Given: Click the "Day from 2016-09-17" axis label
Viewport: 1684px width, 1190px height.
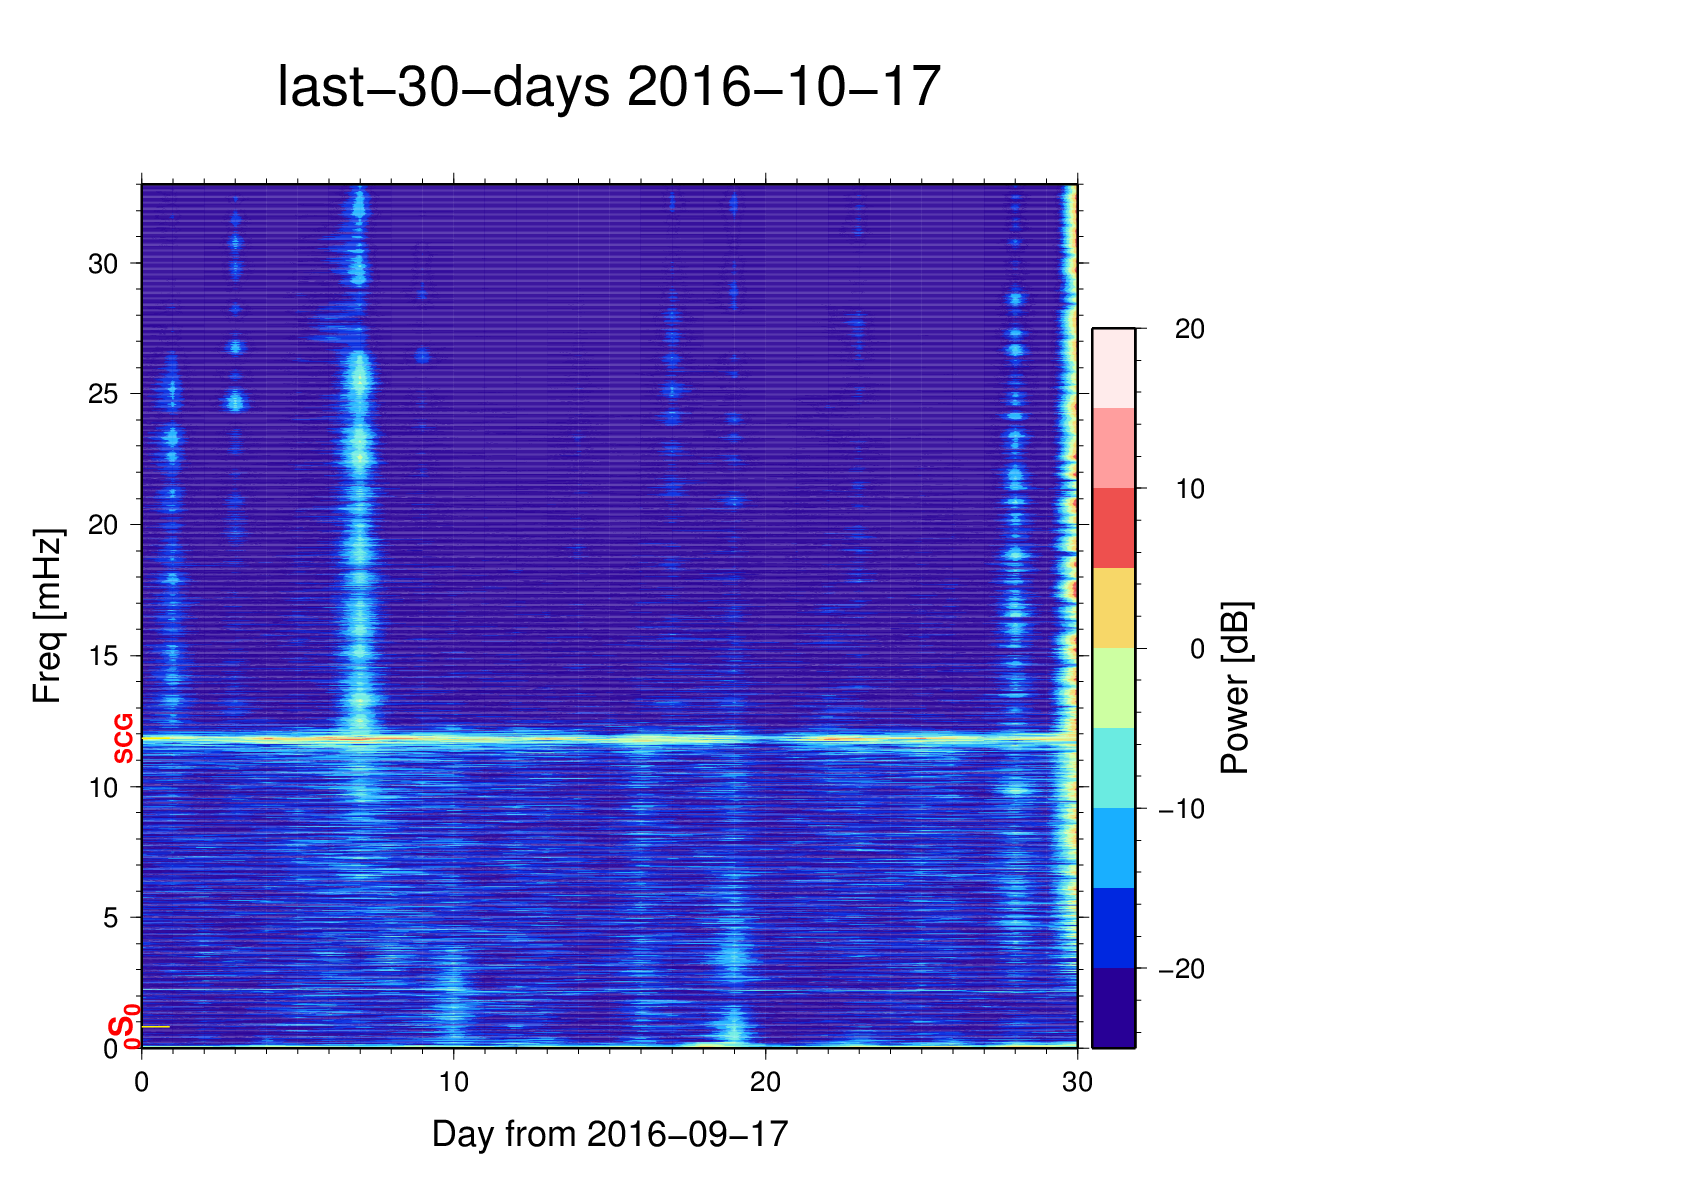Looking at the screenshot, I should pyautogui.click(x=610, y=1134).
